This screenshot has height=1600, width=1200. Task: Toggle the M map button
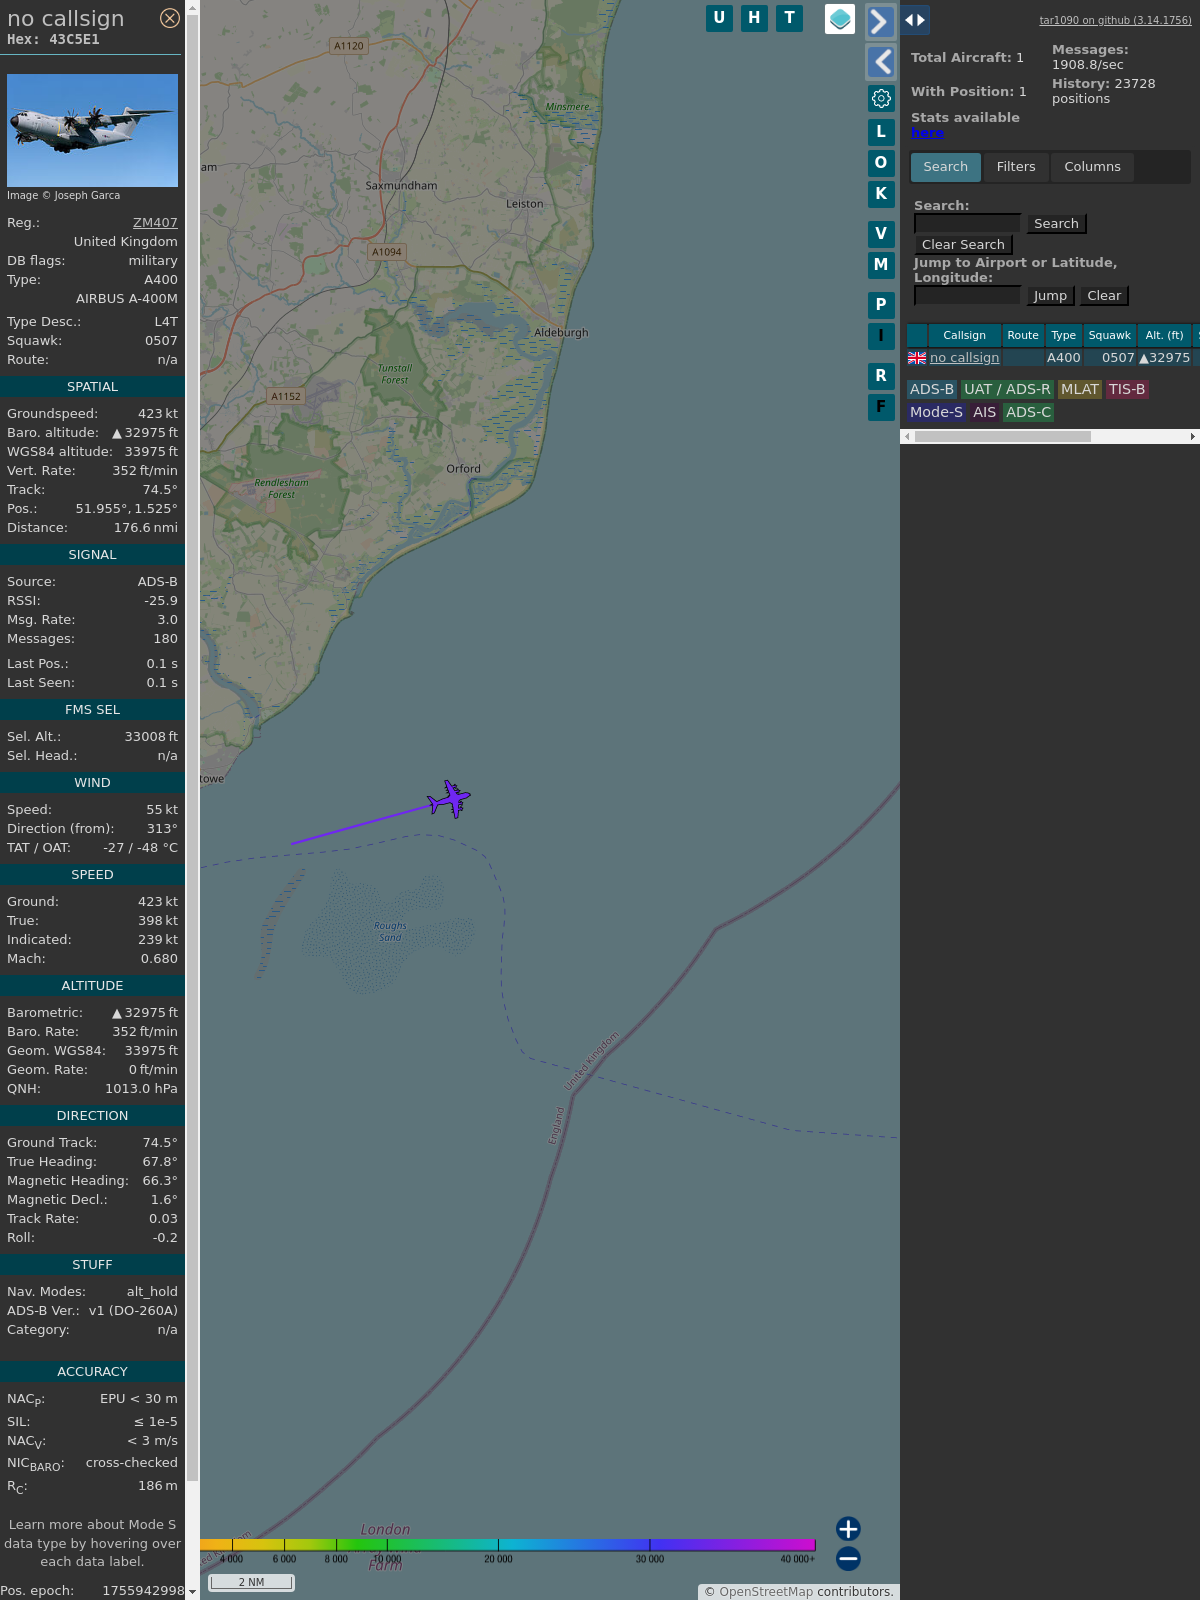pyautogui.click(x=881, y=265)
